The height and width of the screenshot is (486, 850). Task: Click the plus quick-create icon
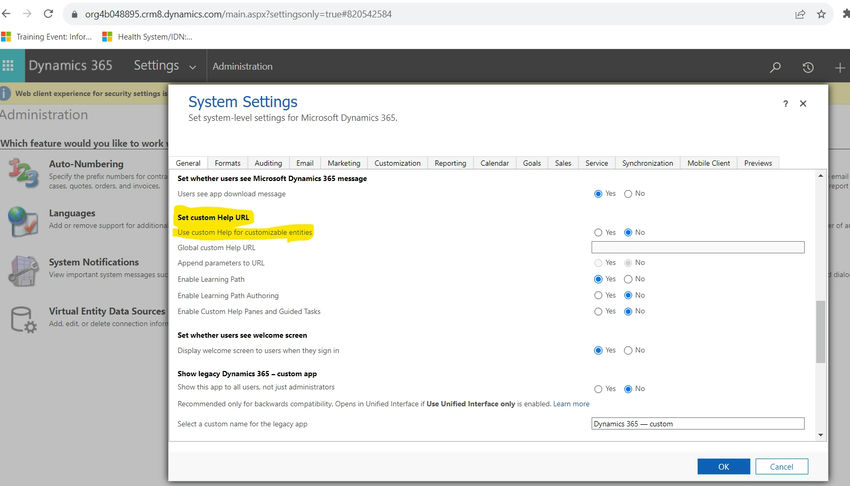840,67
